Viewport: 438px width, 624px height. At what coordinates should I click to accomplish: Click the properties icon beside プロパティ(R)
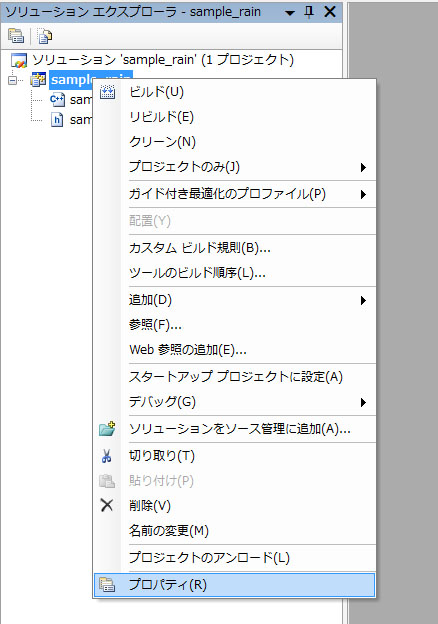pos(107,585)
